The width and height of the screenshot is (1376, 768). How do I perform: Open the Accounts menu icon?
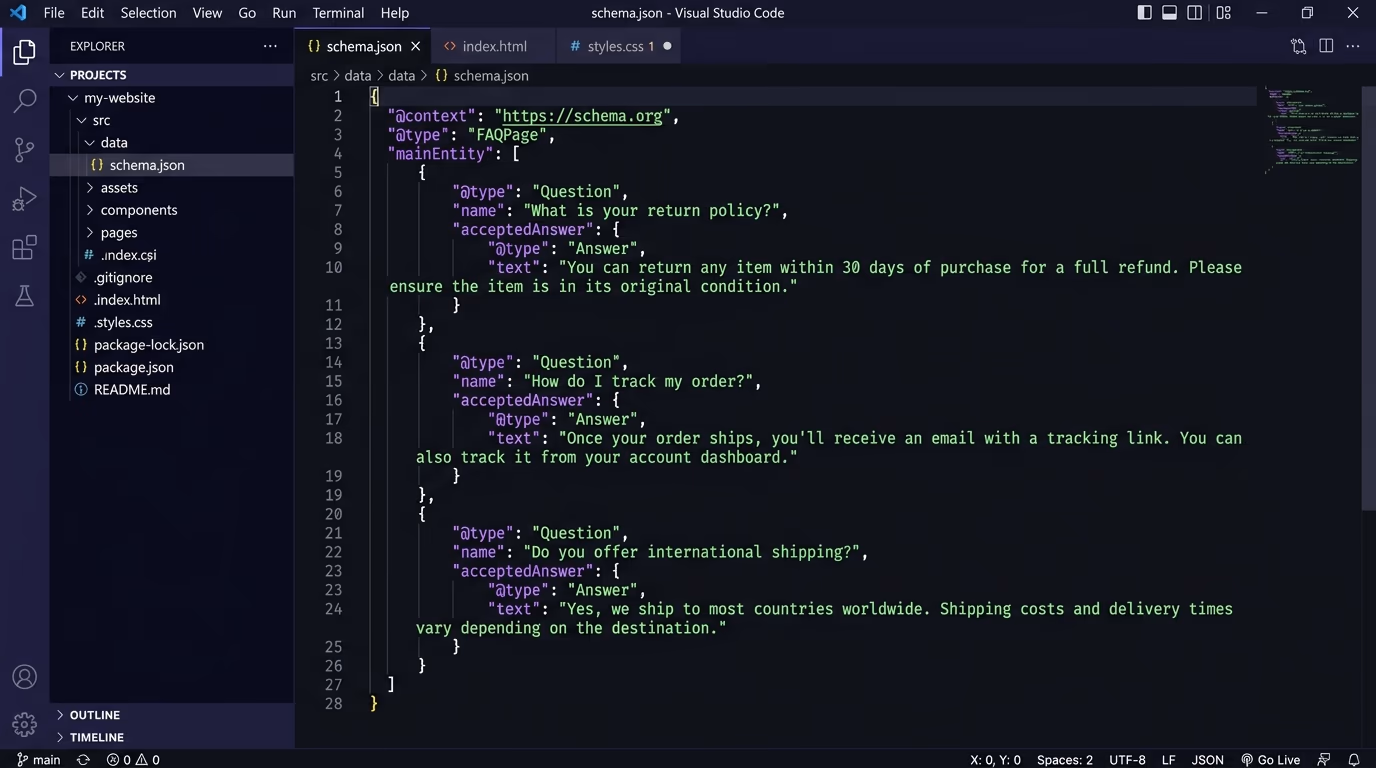point(24,677)
